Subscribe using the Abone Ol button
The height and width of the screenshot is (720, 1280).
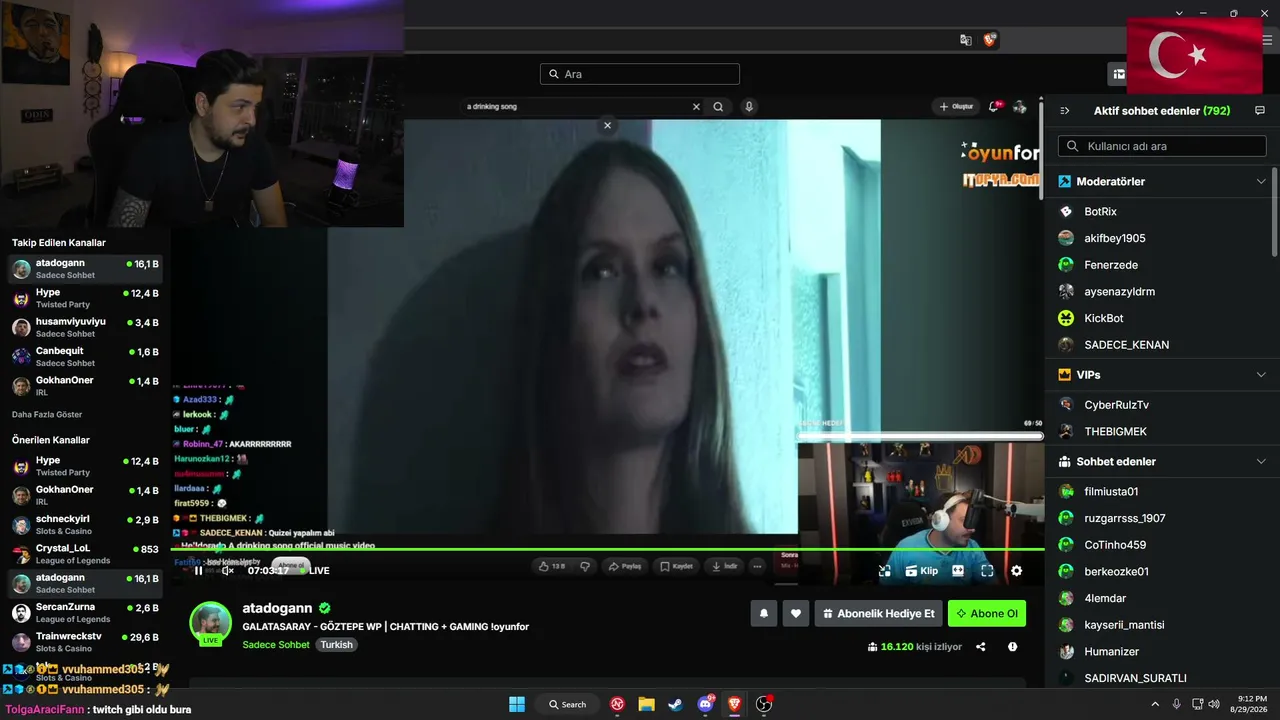987,614
